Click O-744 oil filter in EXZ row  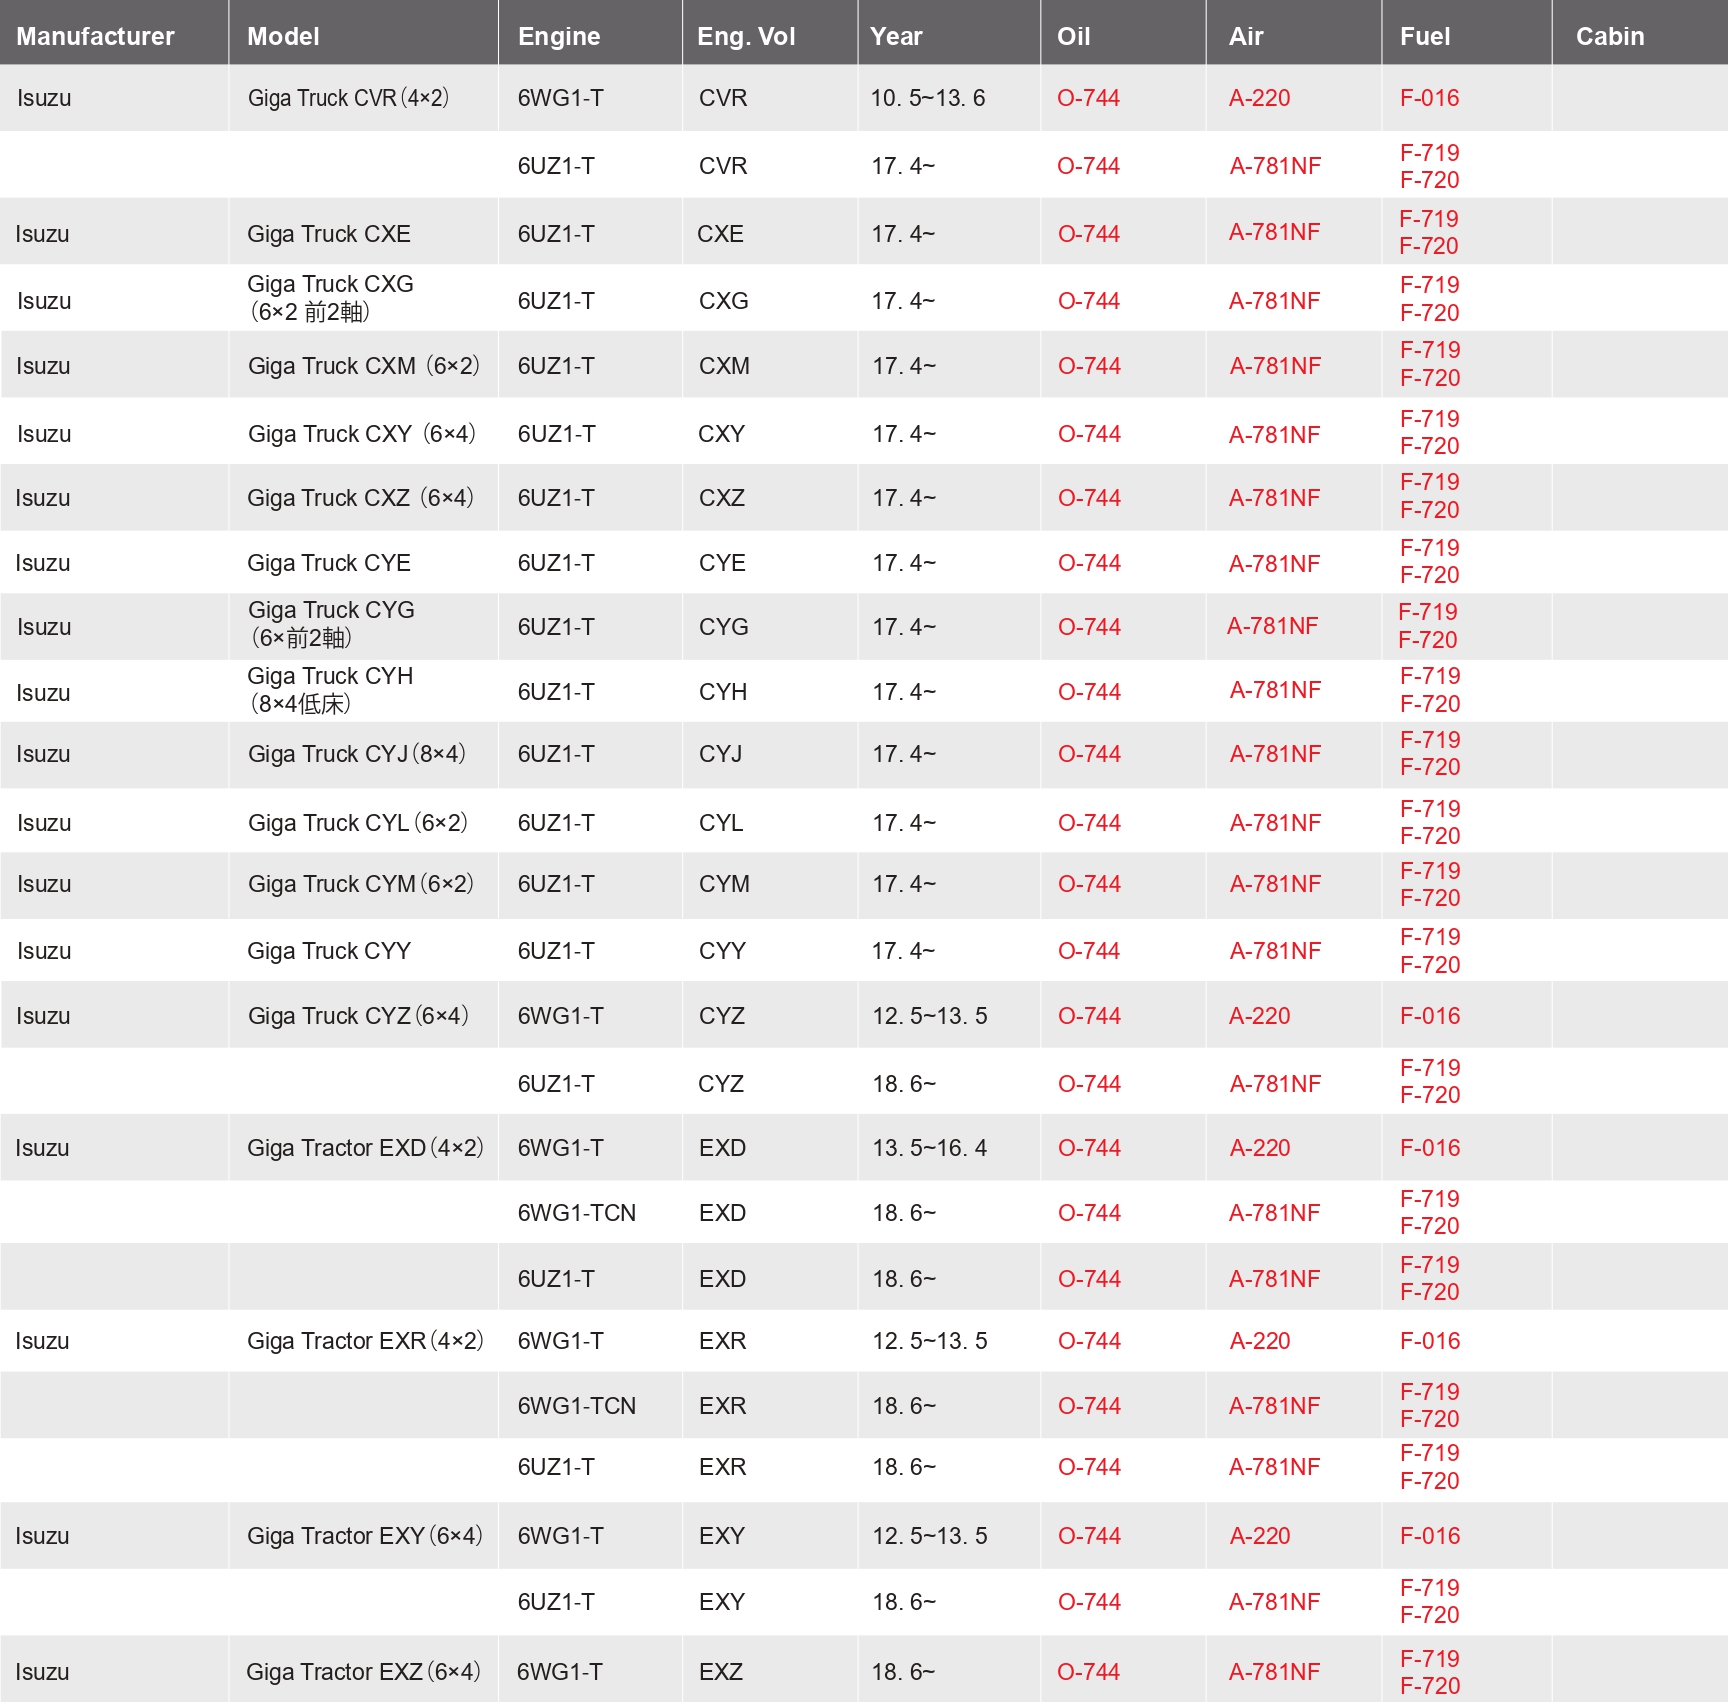pos(1089,1672)
